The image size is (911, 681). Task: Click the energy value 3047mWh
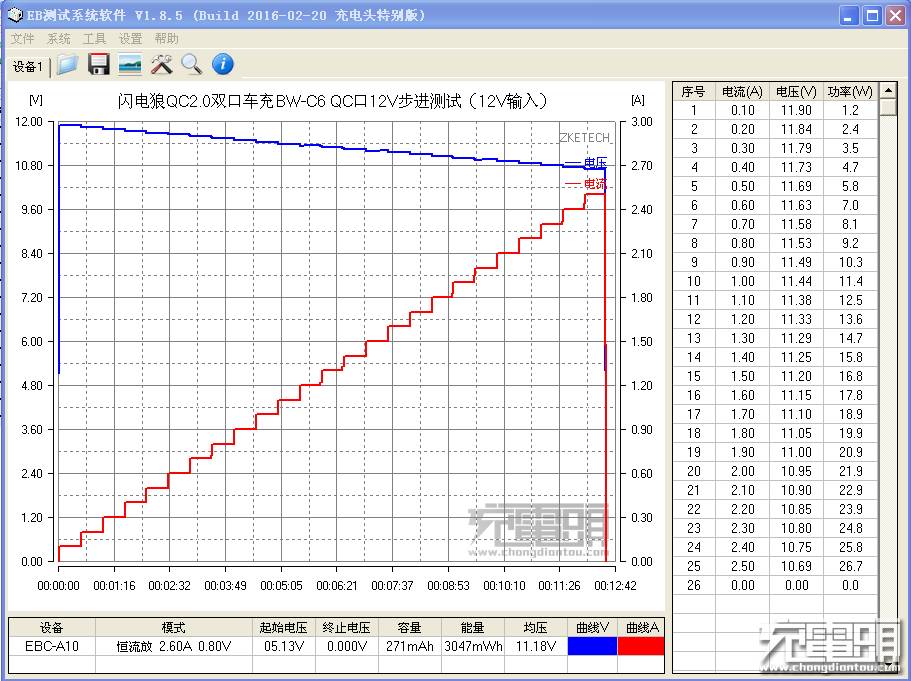click(x=473, y=646)
